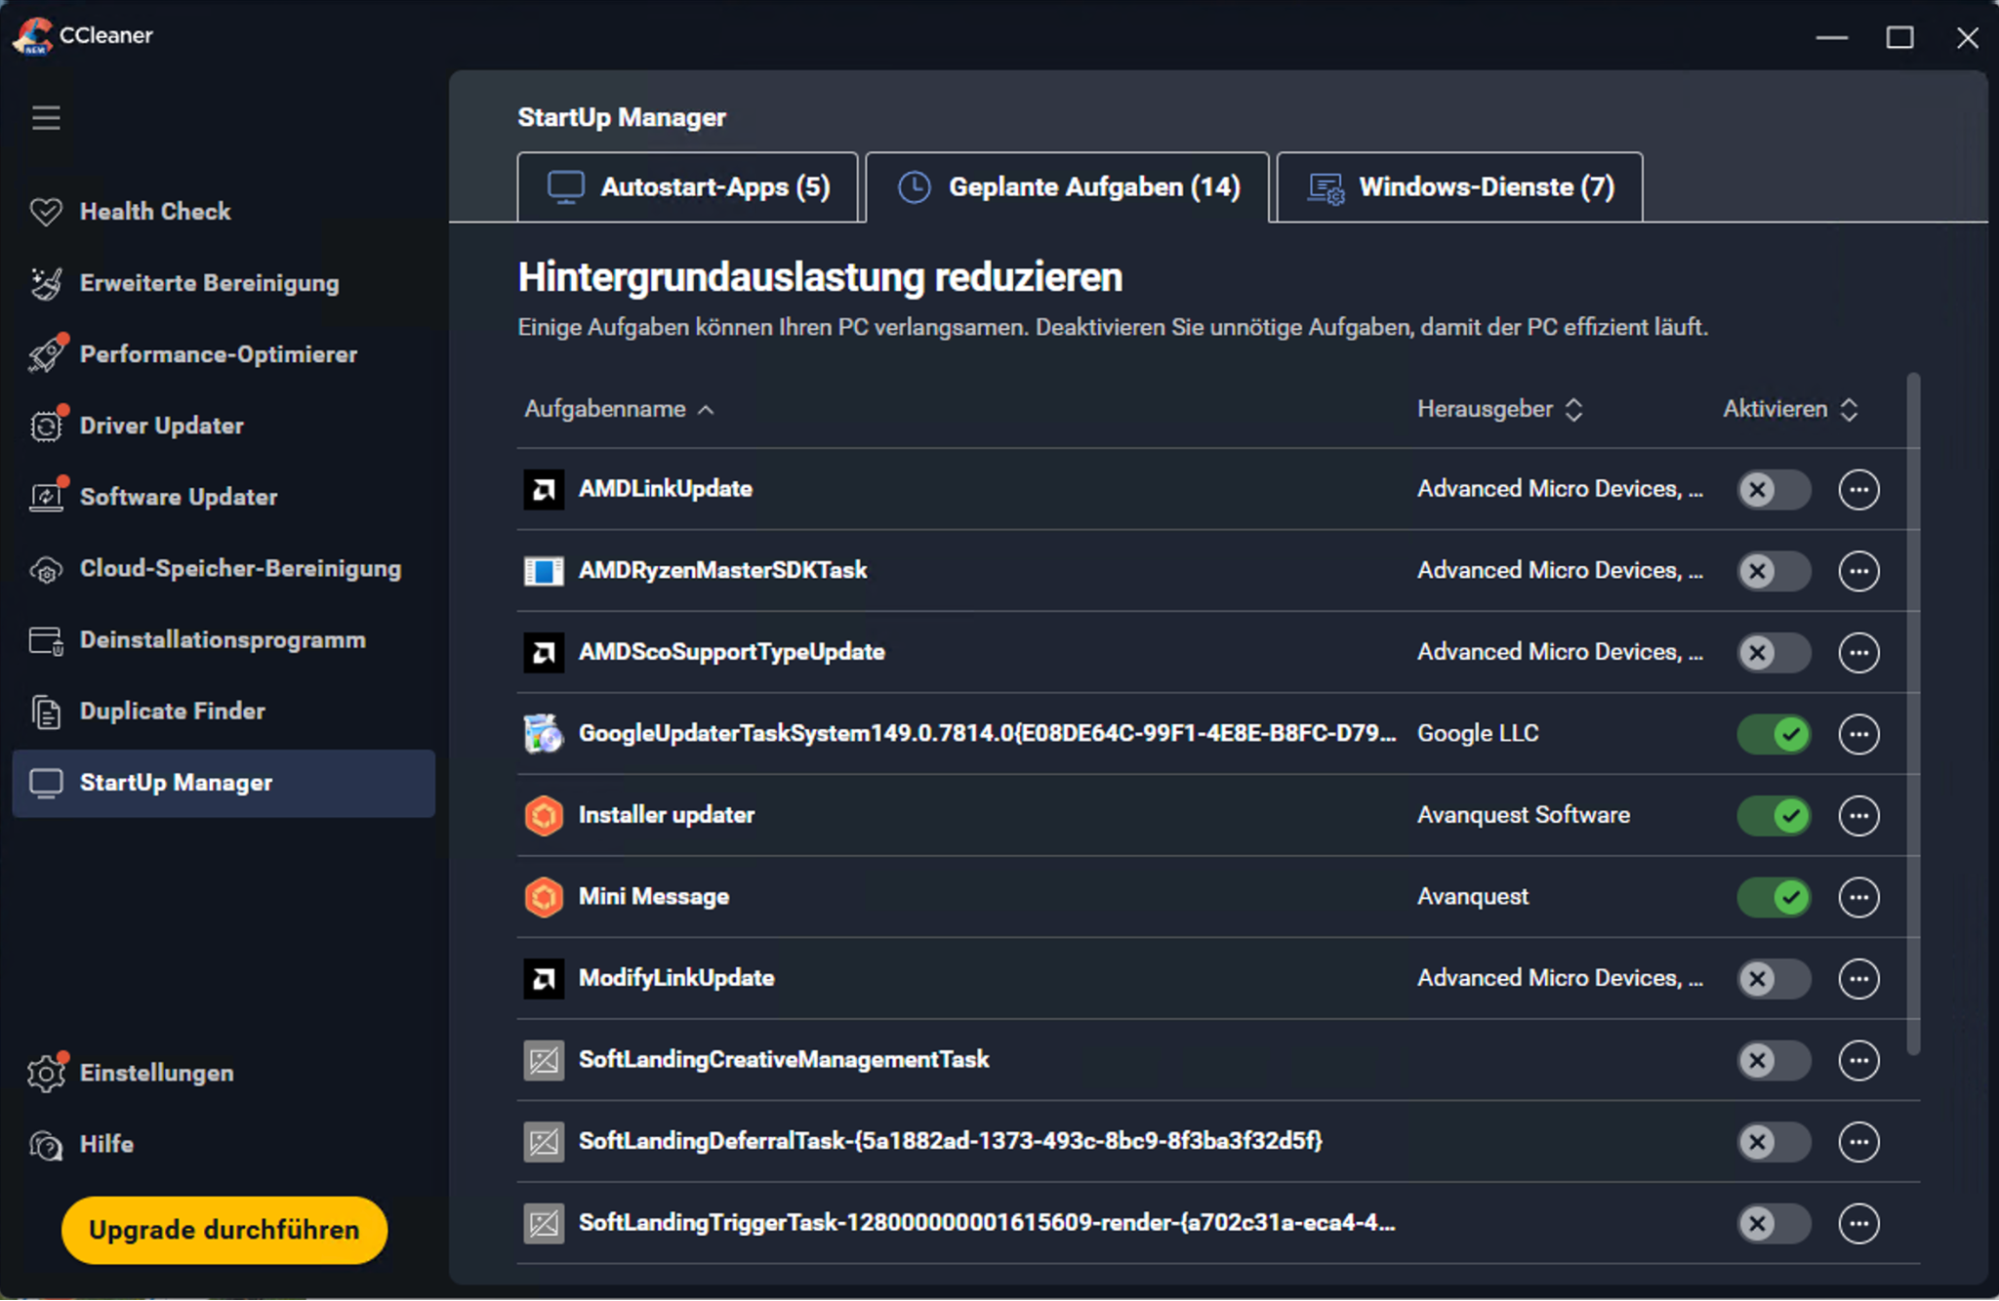
Task: Select Geplante Aufgaben (14) tab
Action: tap(1068, 187)
